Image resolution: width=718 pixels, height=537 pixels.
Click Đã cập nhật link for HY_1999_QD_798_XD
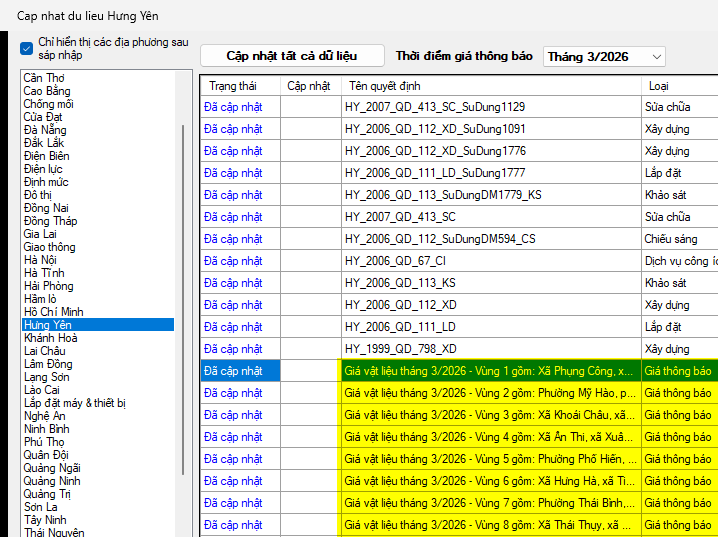pyautogui.click(x=233, y=349)
